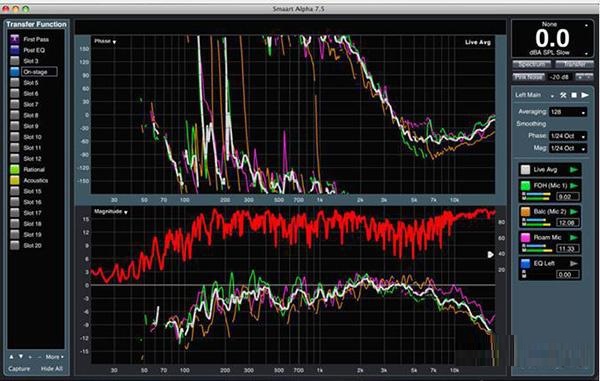
Task: Toggle visibility of Acoustics stored trace
Action: (x=15, y=180)
